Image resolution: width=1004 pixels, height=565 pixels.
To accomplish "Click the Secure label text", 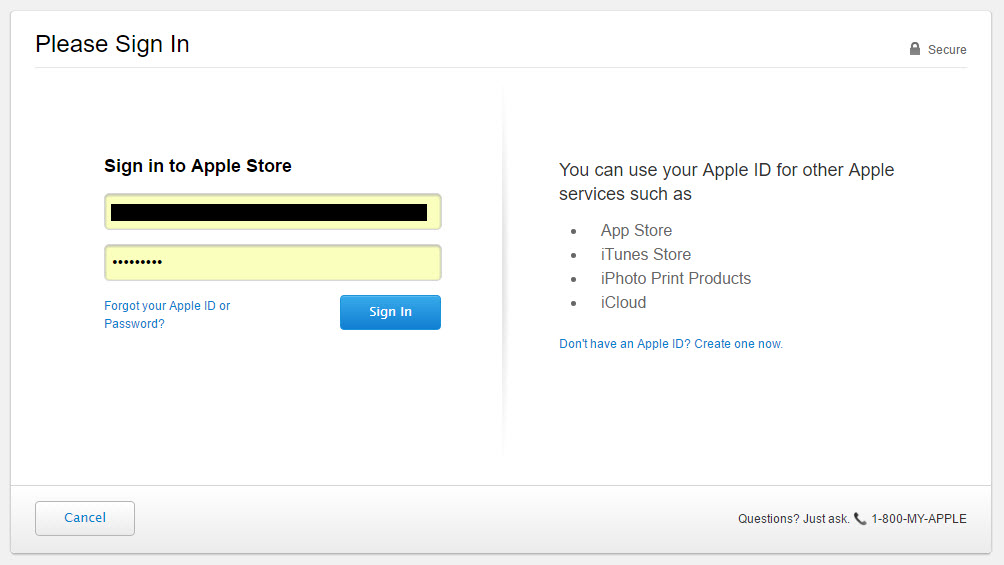I will 947,50.
